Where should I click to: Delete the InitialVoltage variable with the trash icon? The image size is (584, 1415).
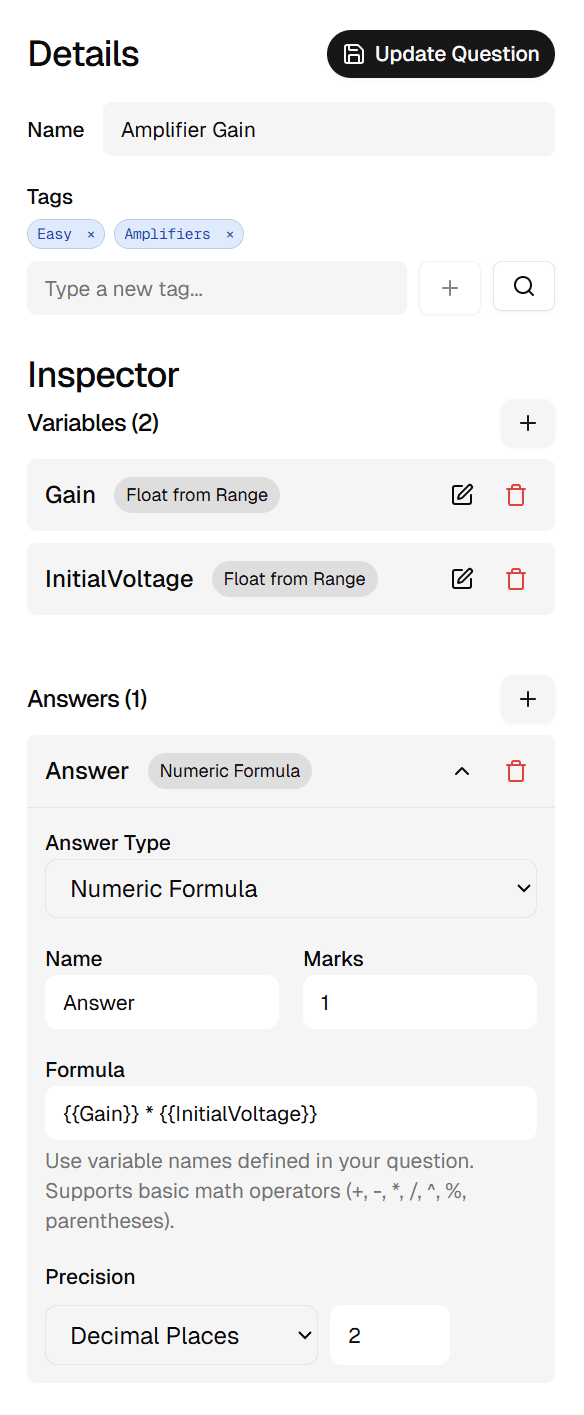tap(516, 578)
